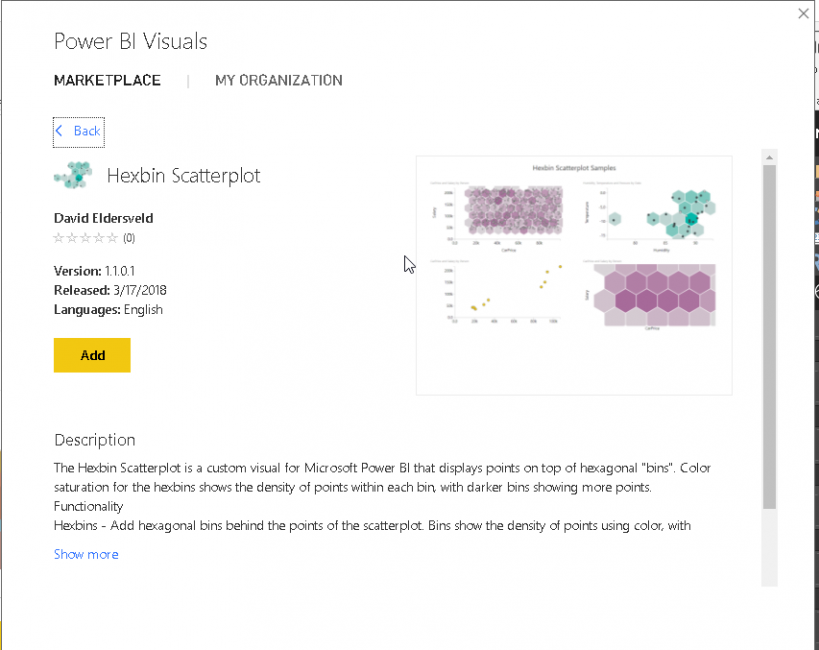This screenshot has width=819, height=650.
Task: Click the back chevron arrow icon
Action: (x=60, y=131)
